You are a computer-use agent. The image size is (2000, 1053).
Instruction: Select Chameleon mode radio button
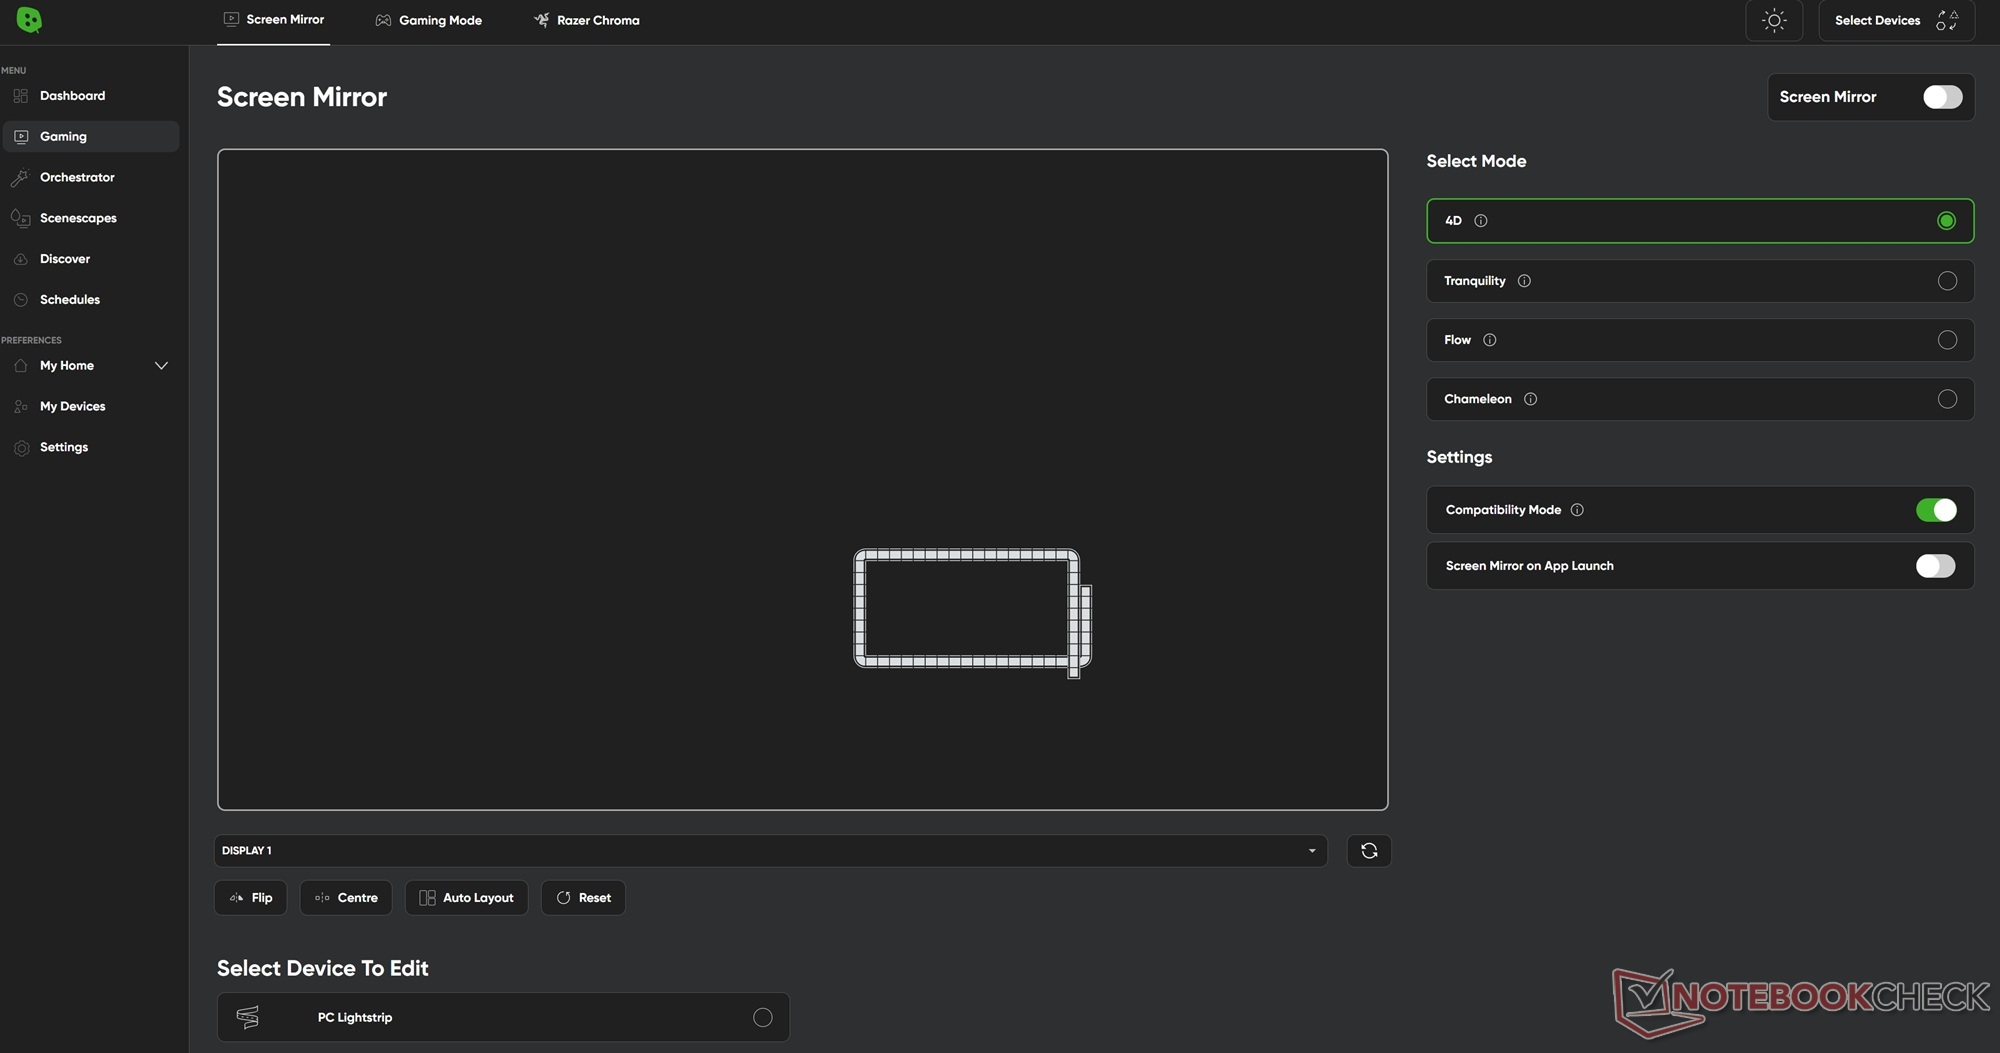point(1947,399)
